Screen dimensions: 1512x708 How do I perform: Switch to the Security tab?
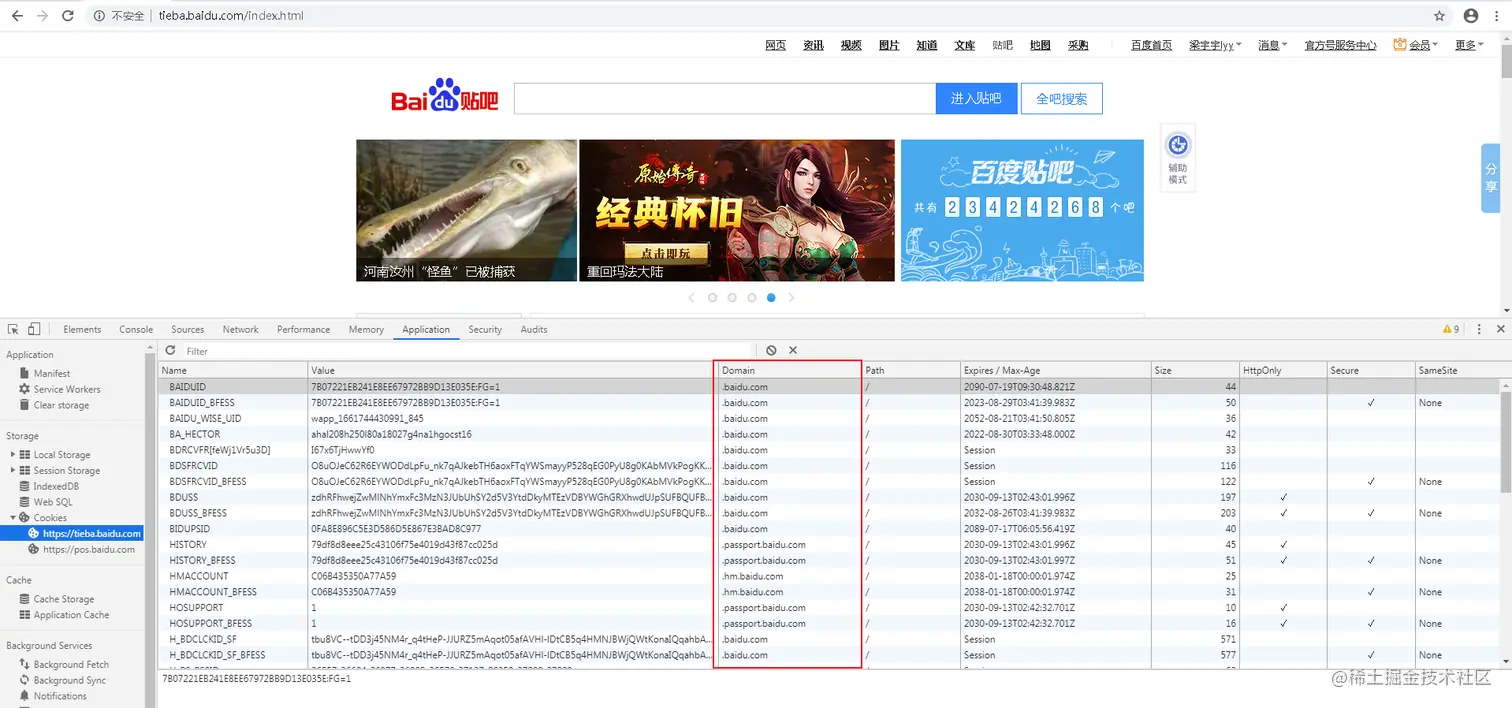485,329
